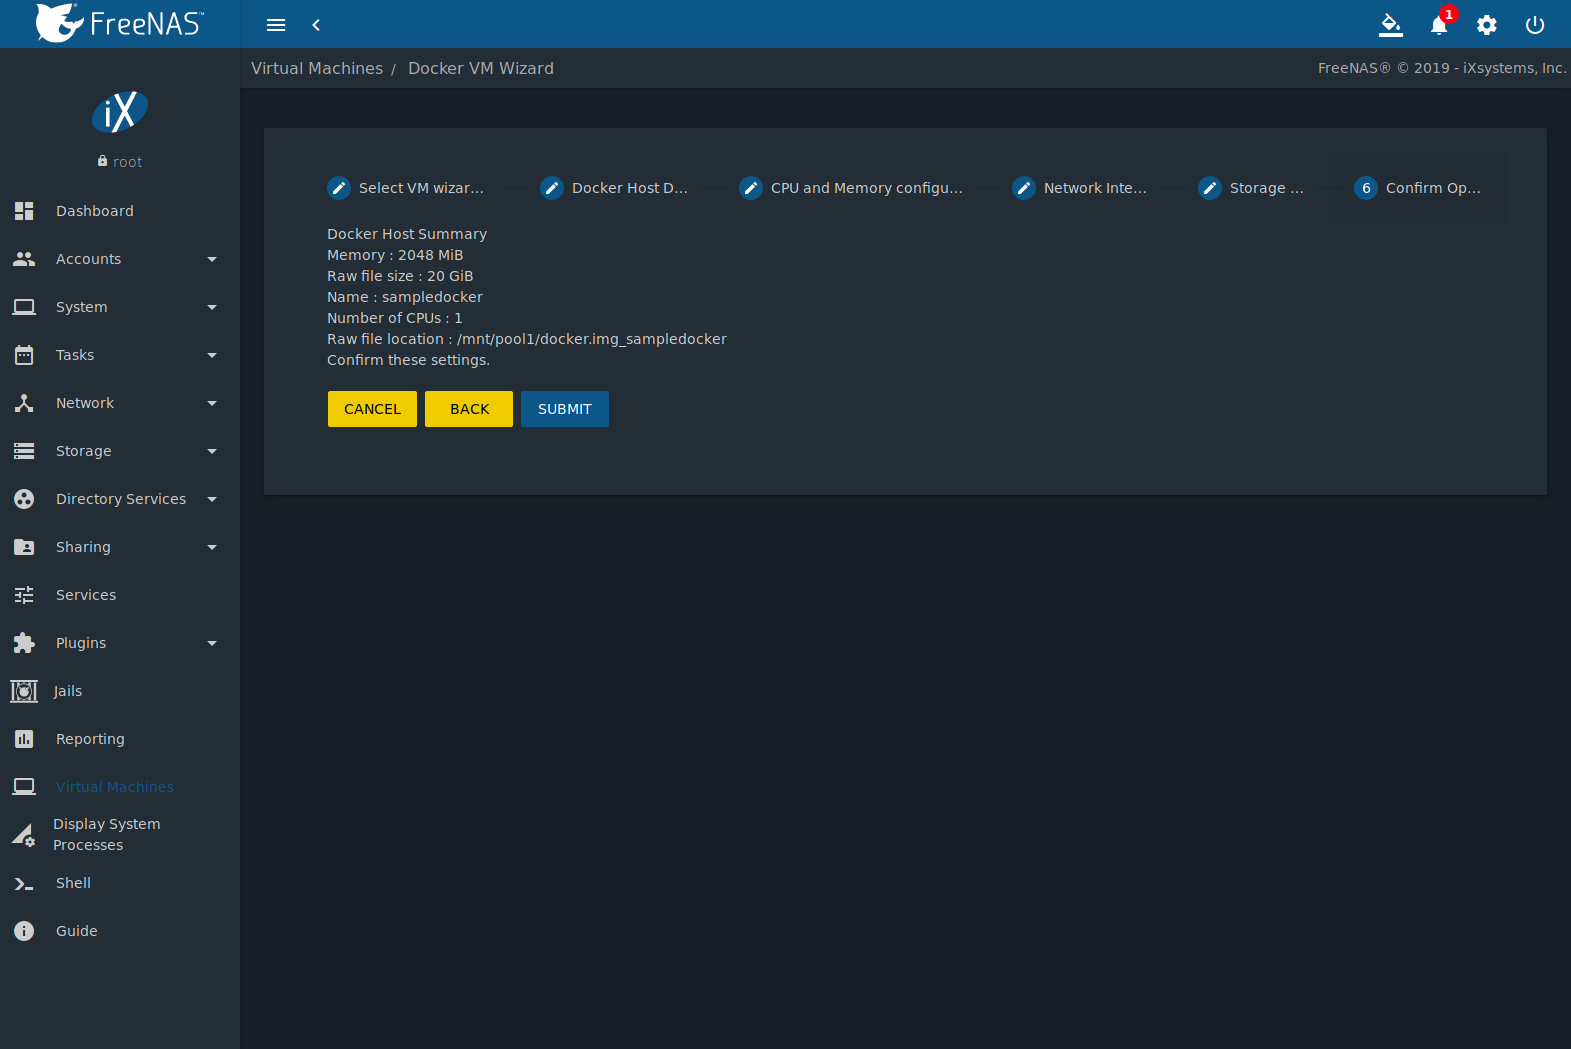Click the 'Memory : 2048 MiB' line
The image size is (1571, 1049).
click(395, 255)
